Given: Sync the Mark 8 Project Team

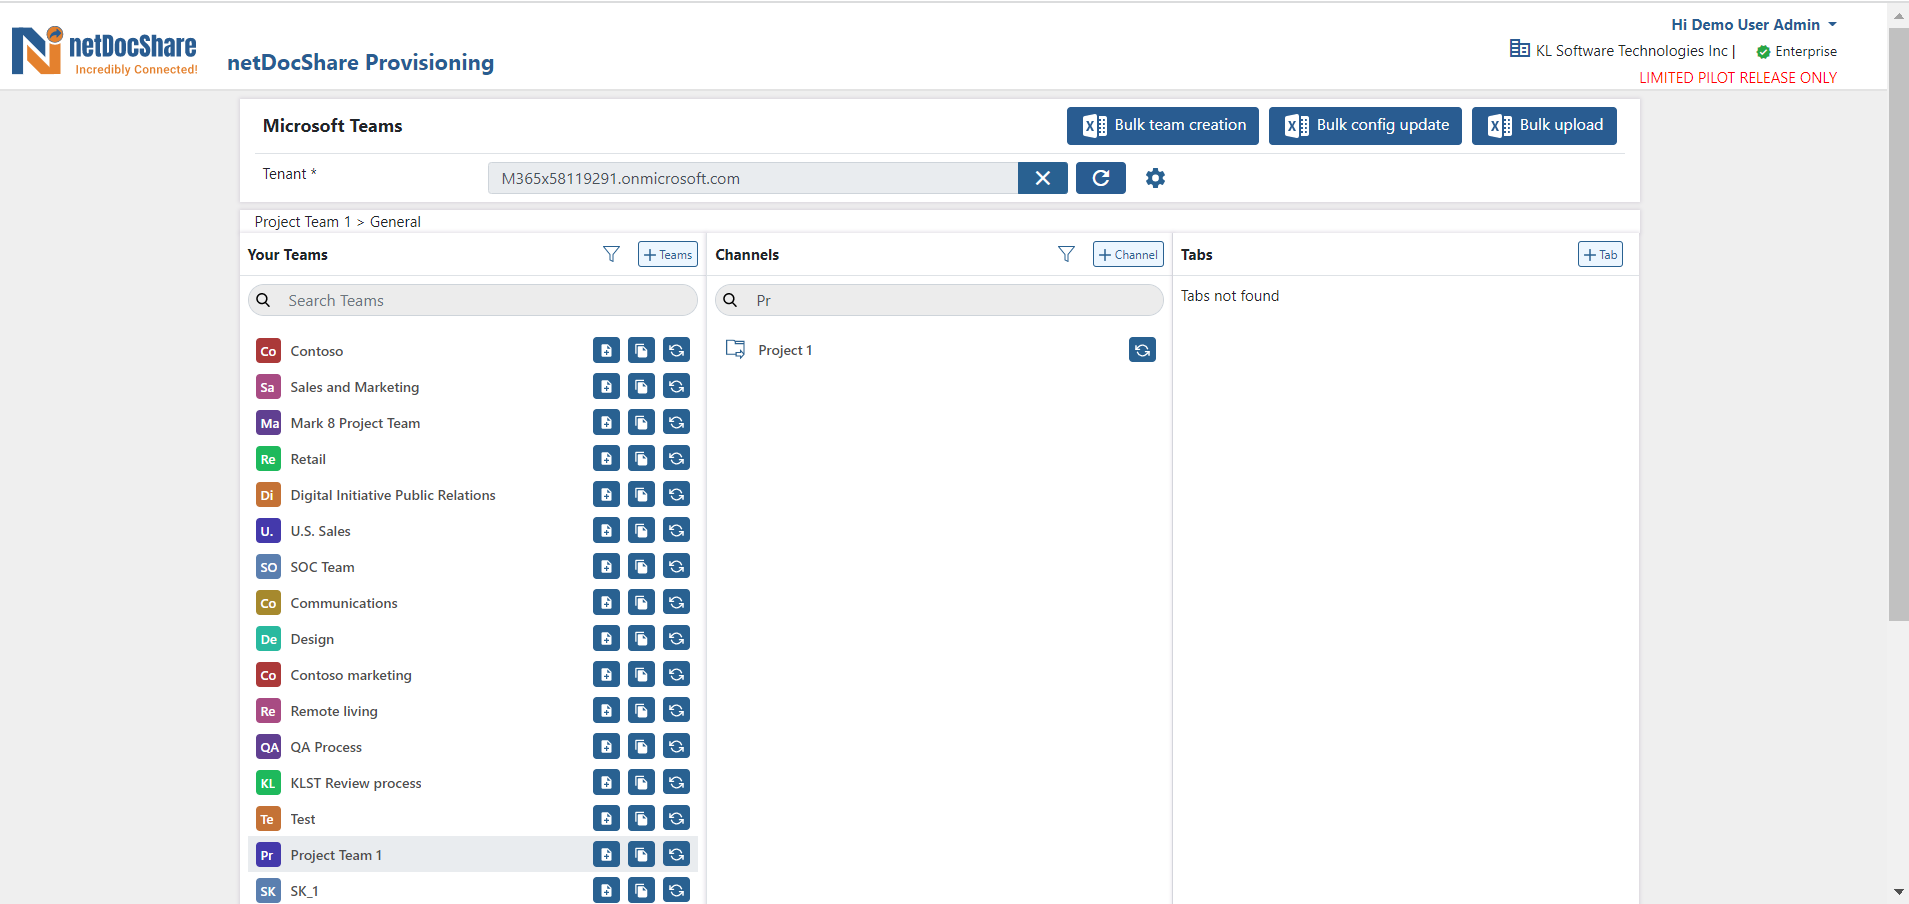Looking at the screenshot, I should (676, 422).
